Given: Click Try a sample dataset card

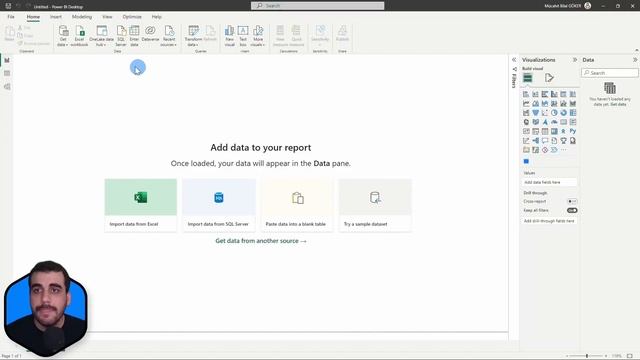Looking at the screenshot, I should click(x=375, y=205).
